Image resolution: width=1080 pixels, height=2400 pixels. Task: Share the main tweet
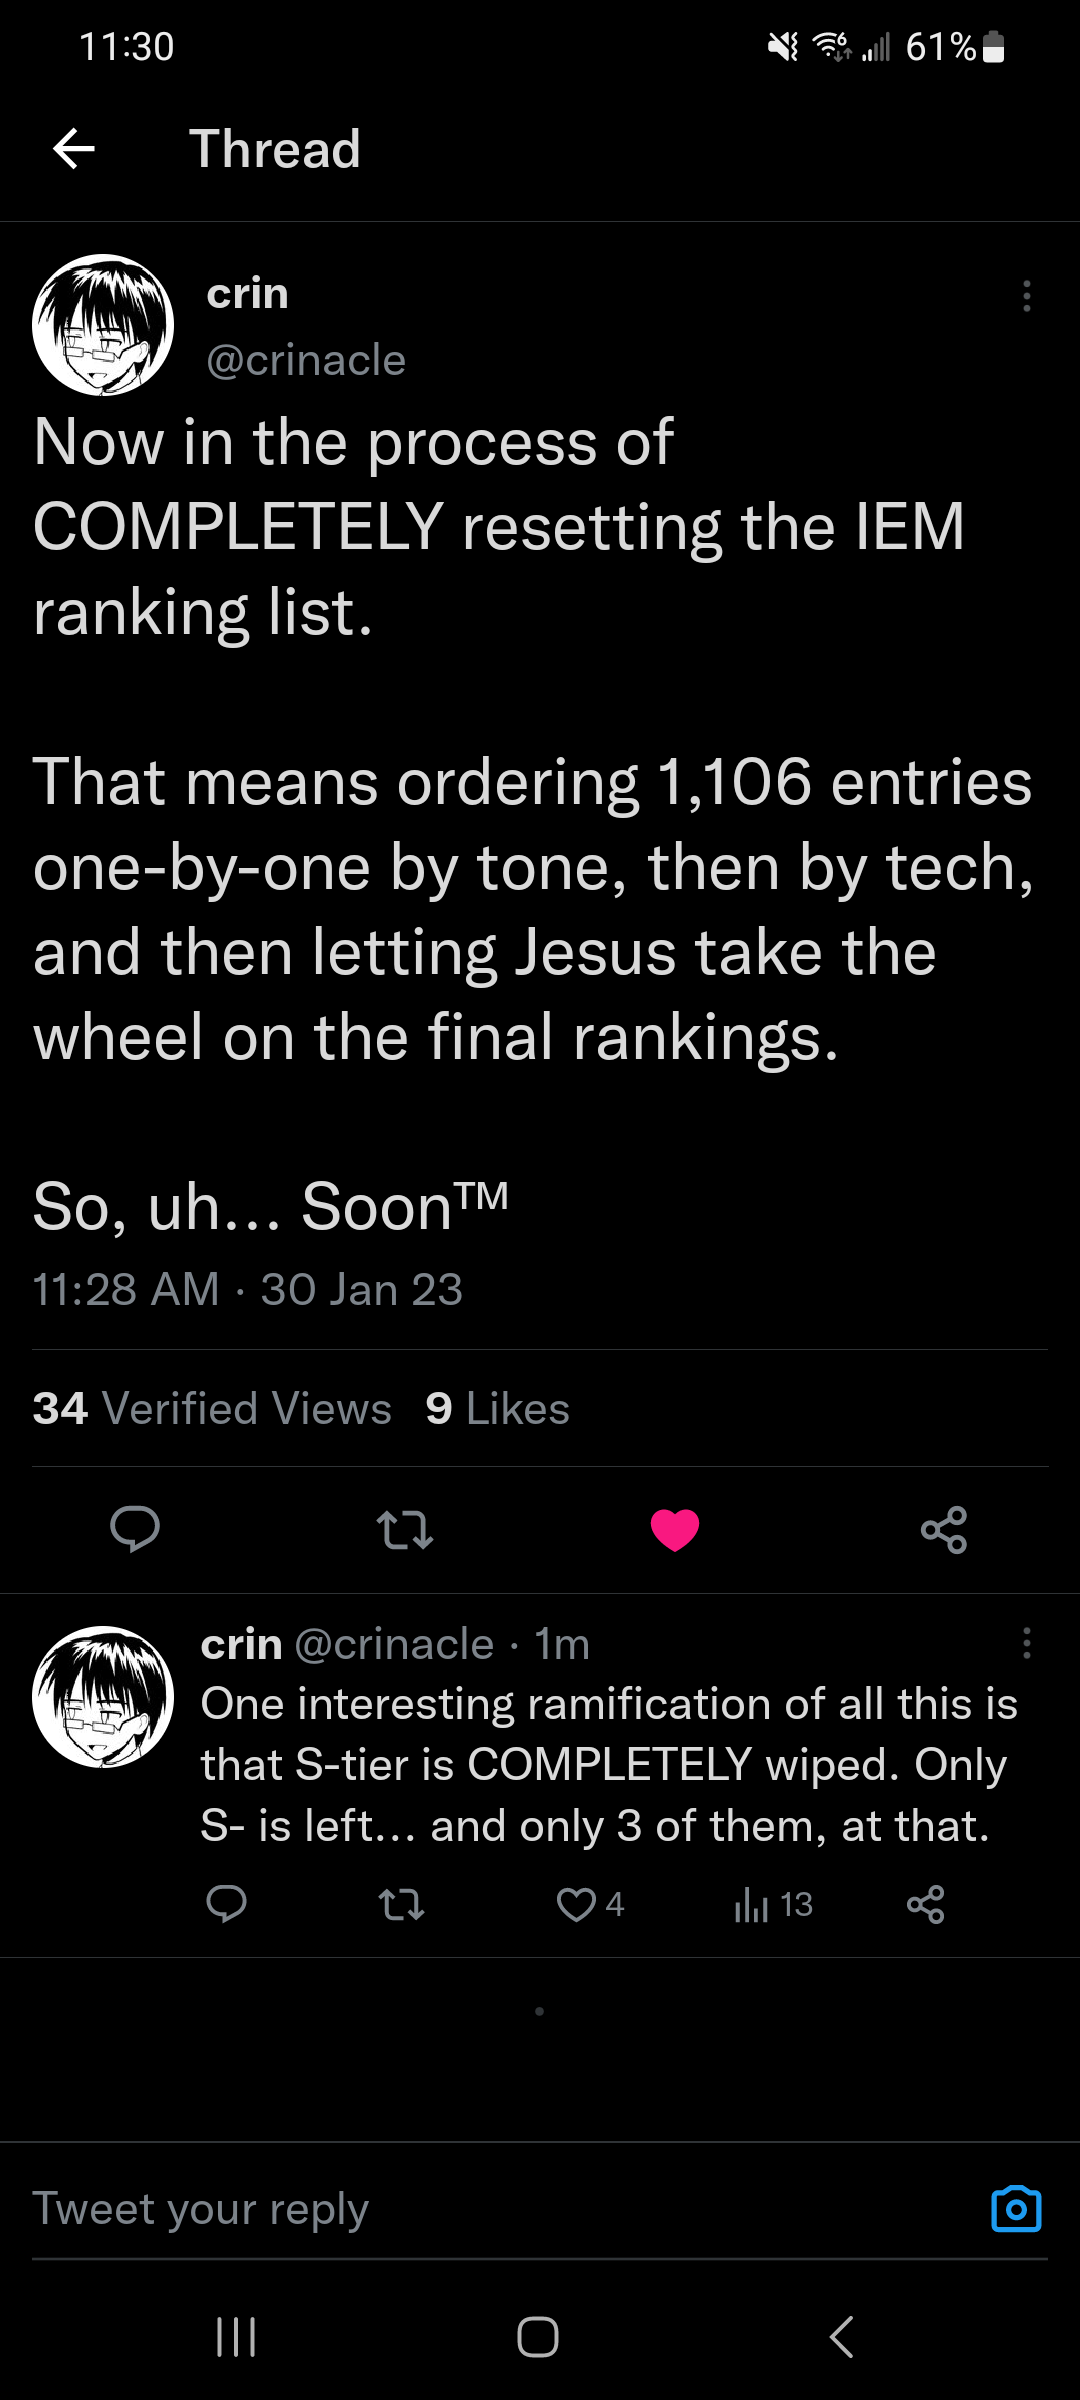tap(944, 1530)
